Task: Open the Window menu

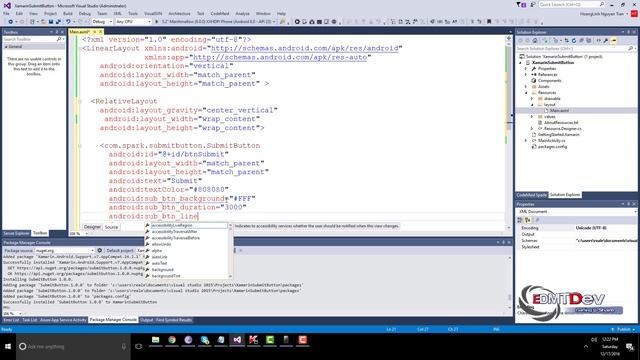Action: [263, 13]
